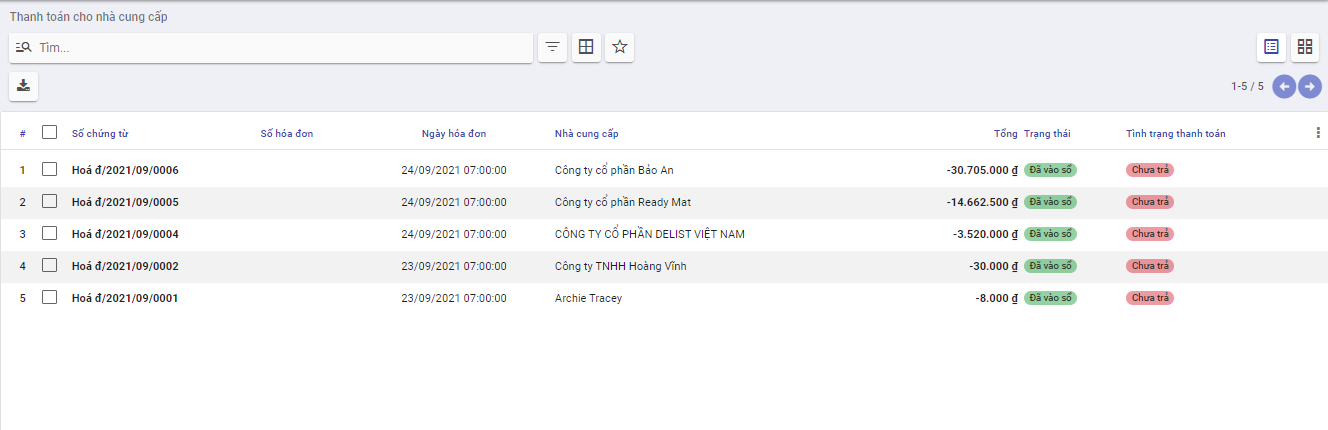Go to next page arrow
This screenshot has height=430, width=1328.
pos(1310,86)
